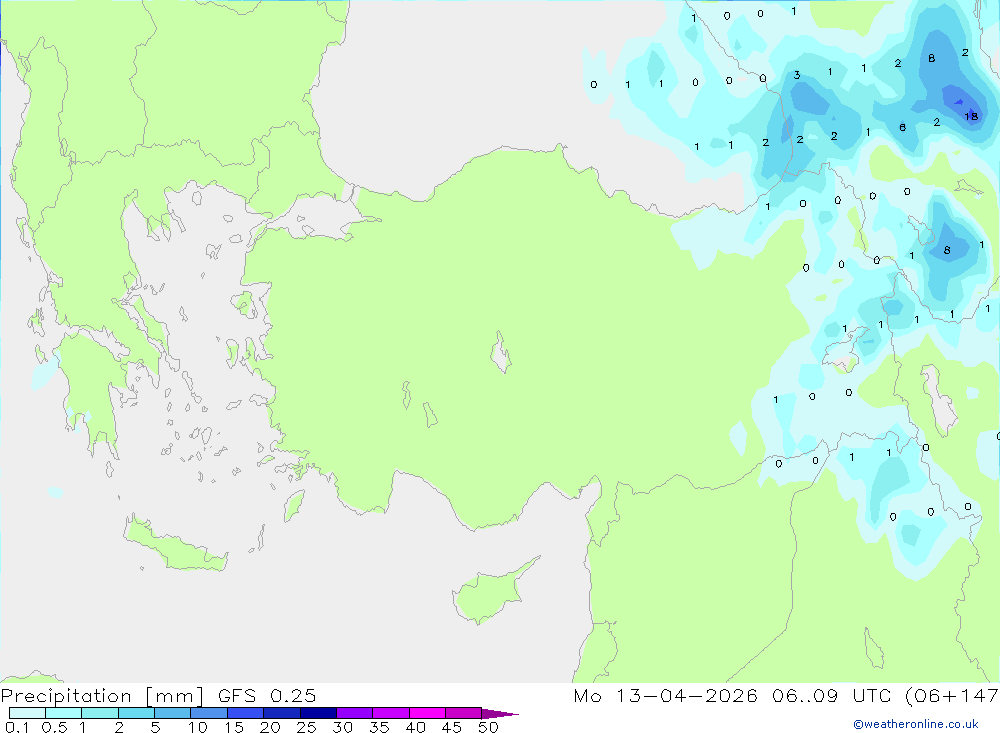
Task: Click the '0.5' legend scale label
Action: click(54, 727)
